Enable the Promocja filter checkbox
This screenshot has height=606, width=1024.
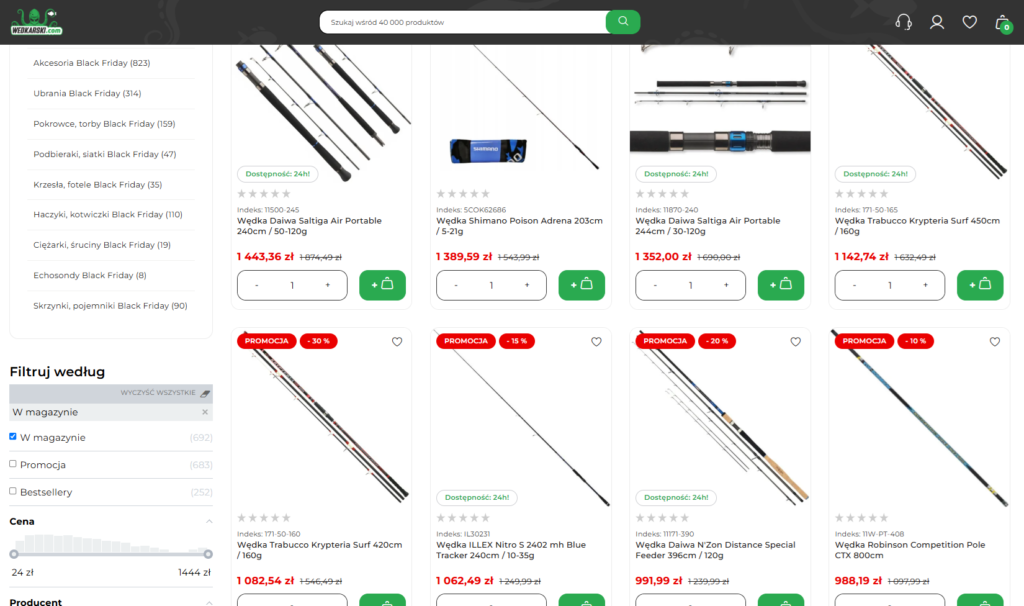point(12,464)
